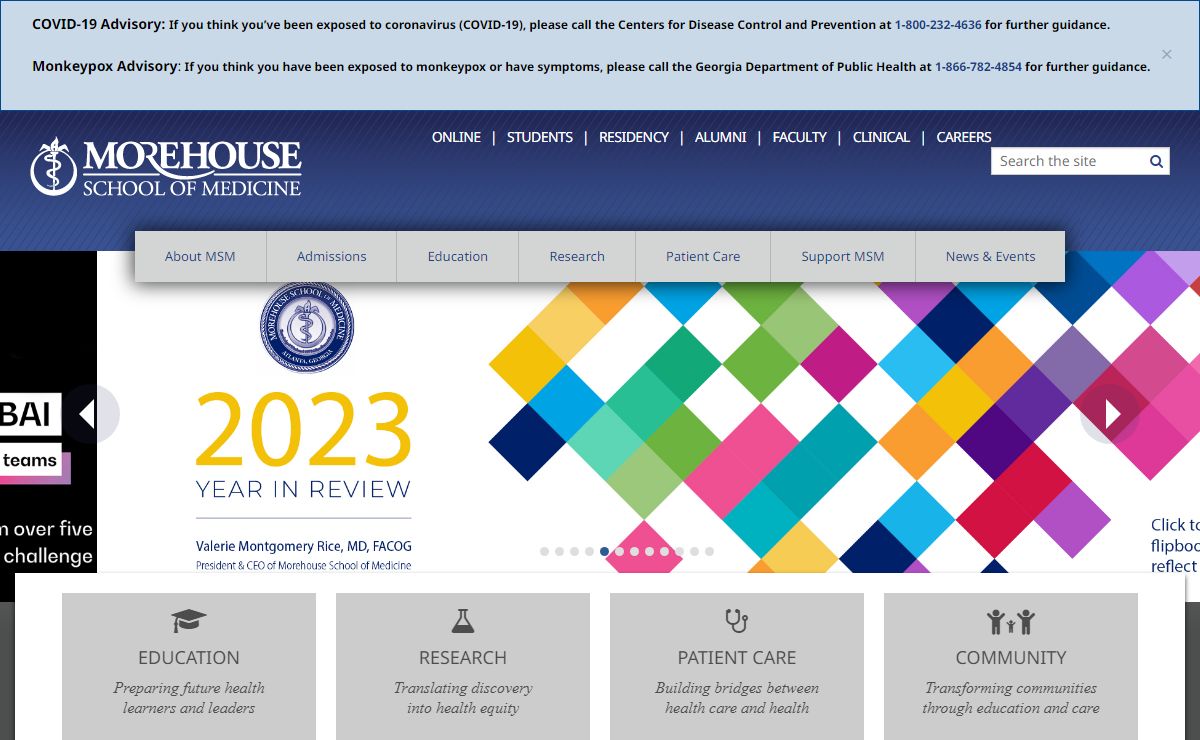Open the Admissions menu
The height and width of the screenshot is (740, 1200).
tap(332, 257)
